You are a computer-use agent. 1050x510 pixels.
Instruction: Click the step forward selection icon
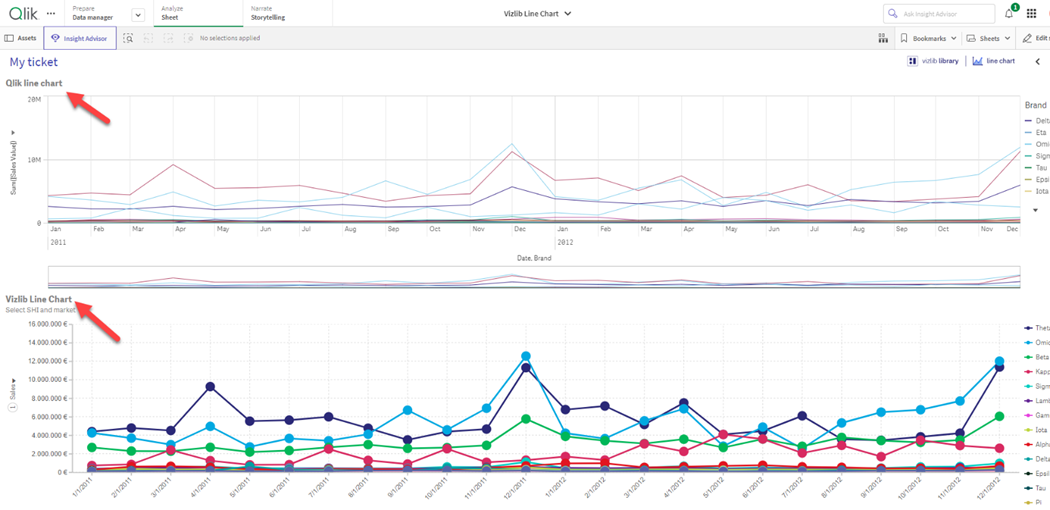click(168, 38)
